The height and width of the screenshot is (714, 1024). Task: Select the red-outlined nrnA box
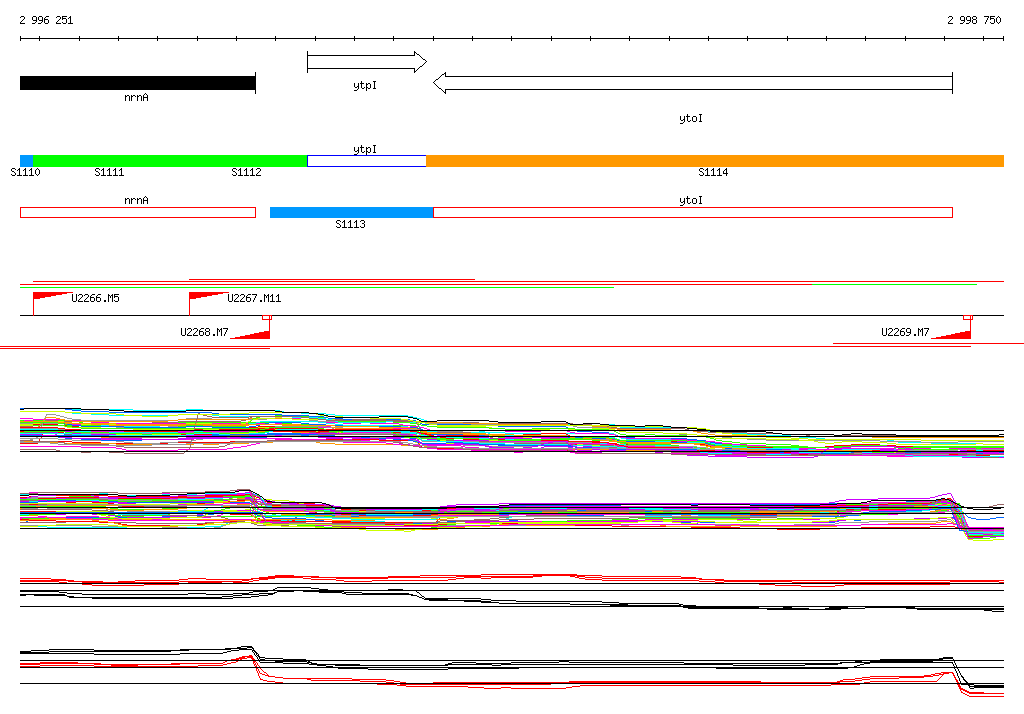[x=138, y=212]
